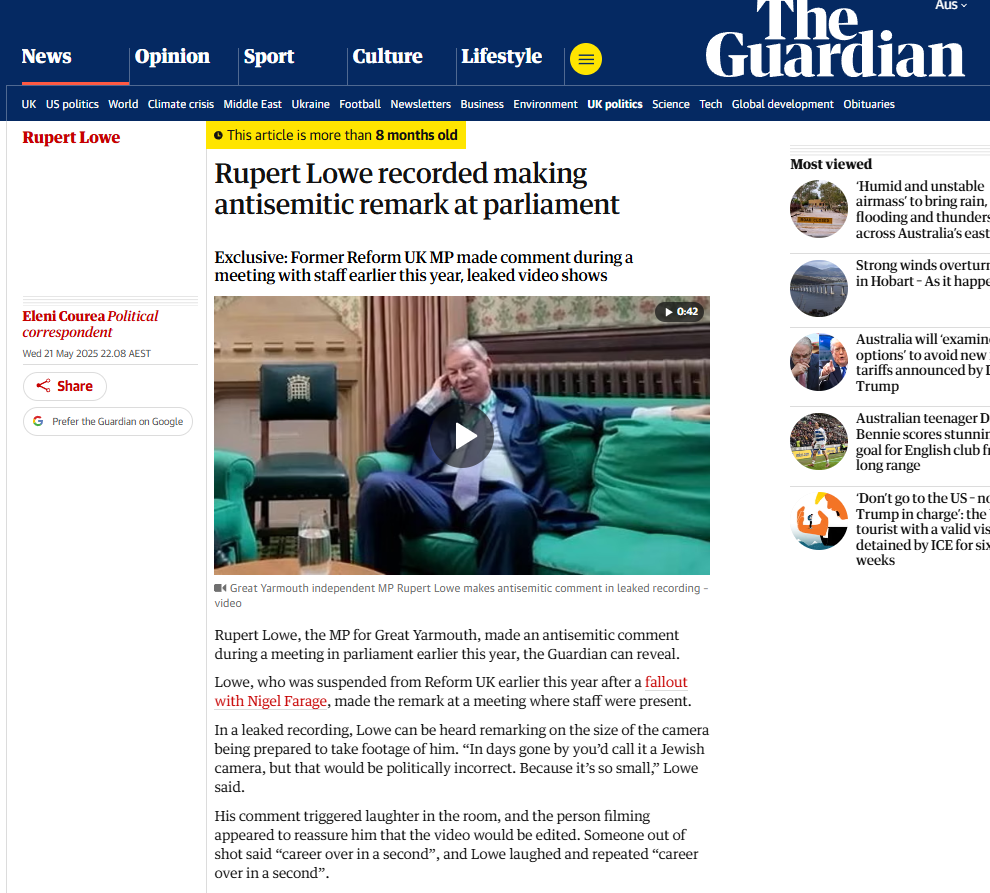The image size is (990, 893).
Task: Open Eleni Courea author page
Action: (63, 316)
